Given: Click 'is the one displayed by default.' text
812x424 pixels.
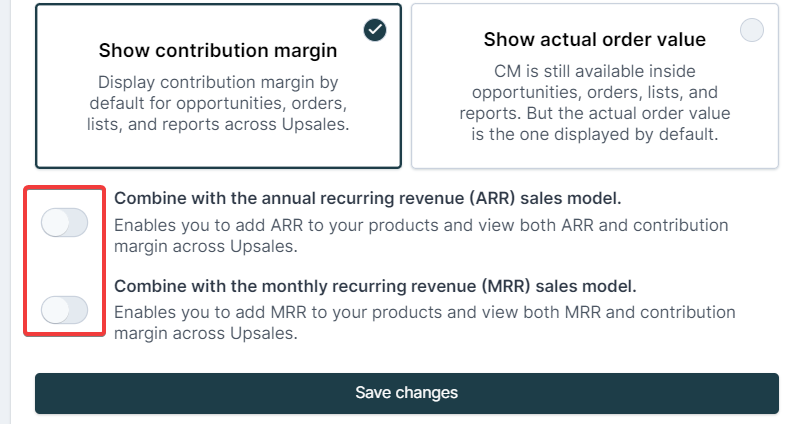Looking at the screenshot, I should point(594,134).
